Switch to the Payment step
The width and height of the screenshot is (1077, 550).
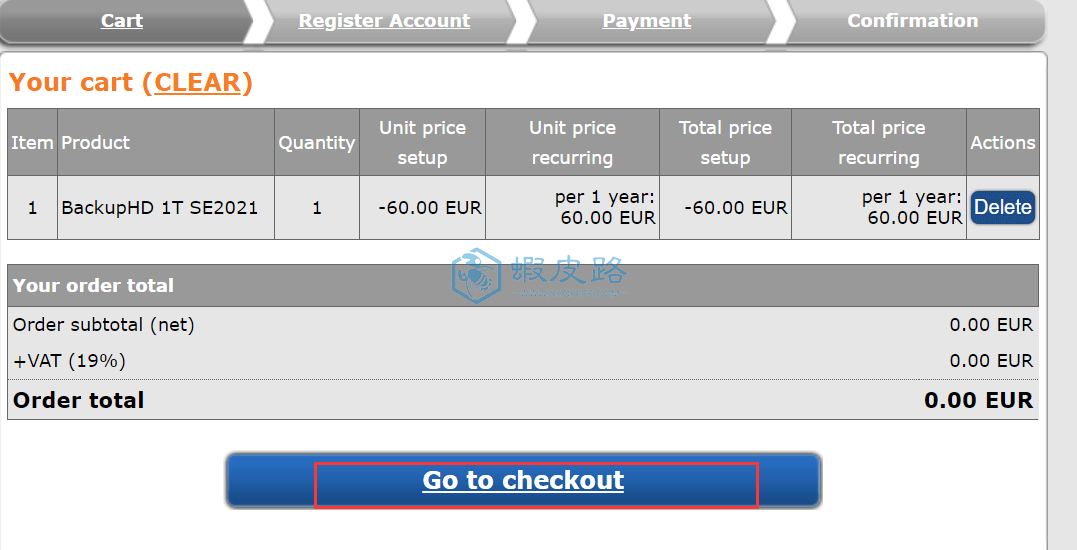point(646,21)
